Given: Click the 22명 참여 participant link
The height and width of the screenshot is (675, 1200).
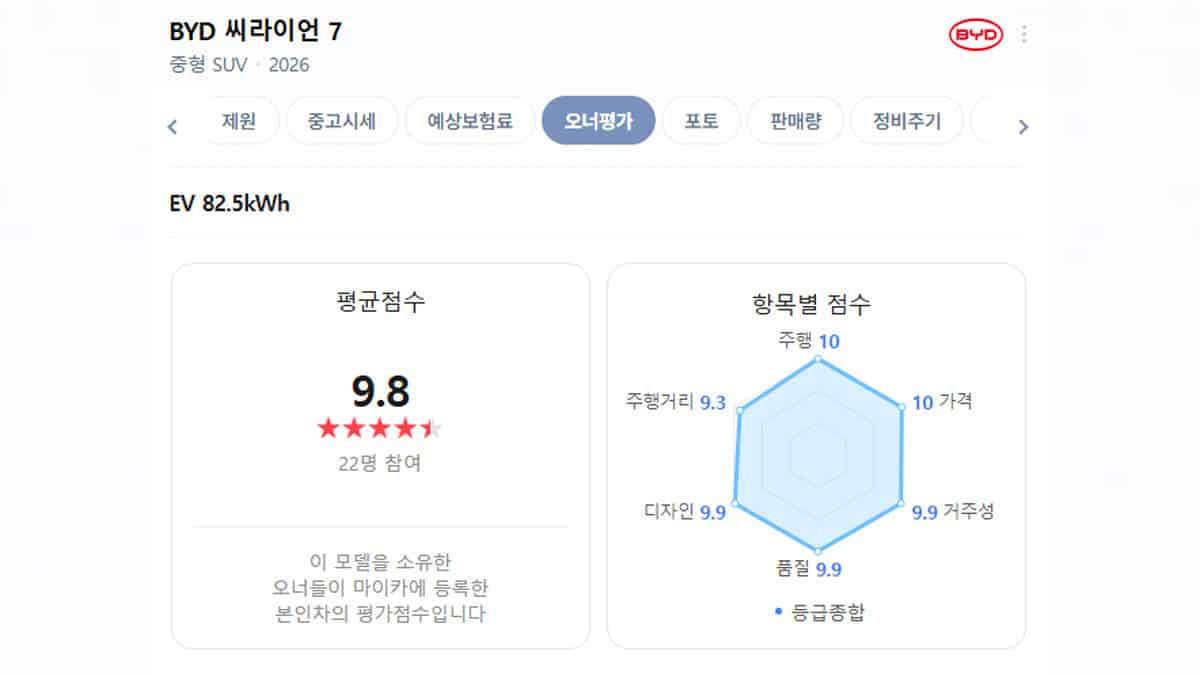Looking at the screenshot, I should (x=380, y=463).
